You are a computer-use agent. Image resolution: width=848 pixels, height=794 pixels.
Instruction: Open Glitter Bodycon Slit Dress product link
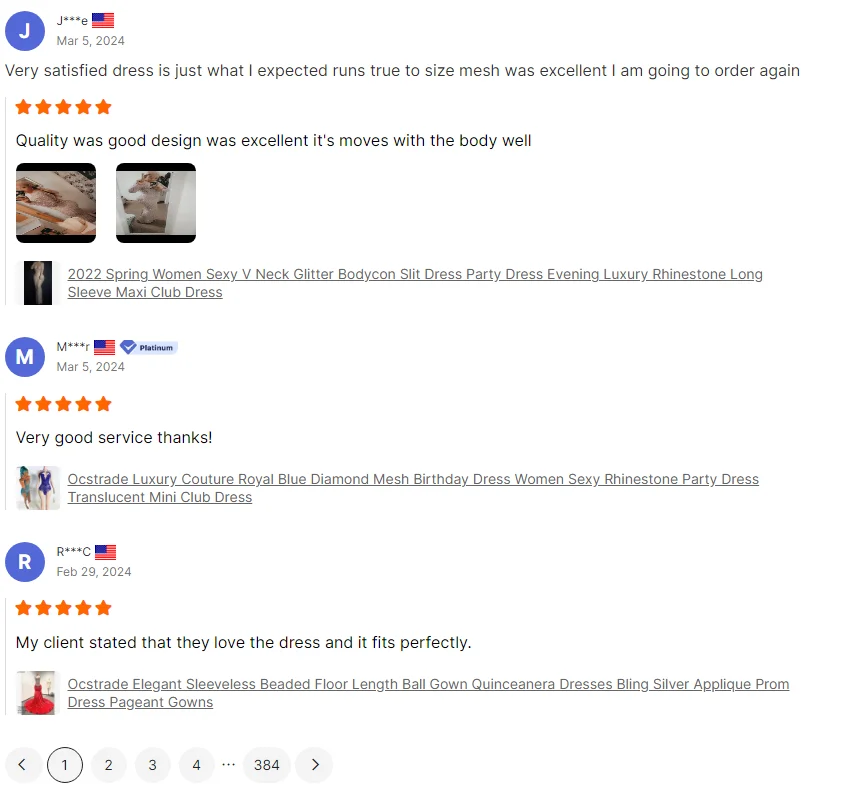click(x=415, y=283)
